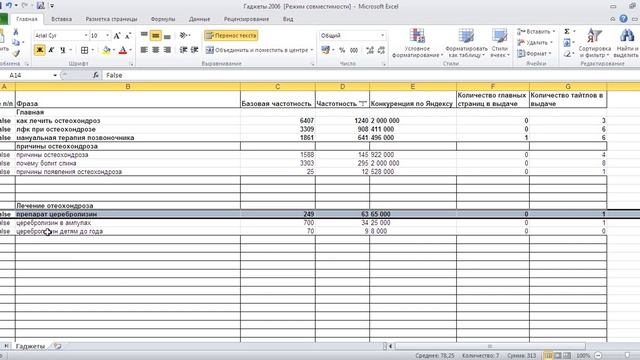This screenshot has height=360, width=640.
Task: Increase font size with the large A
Action: (x=117, y=36)
